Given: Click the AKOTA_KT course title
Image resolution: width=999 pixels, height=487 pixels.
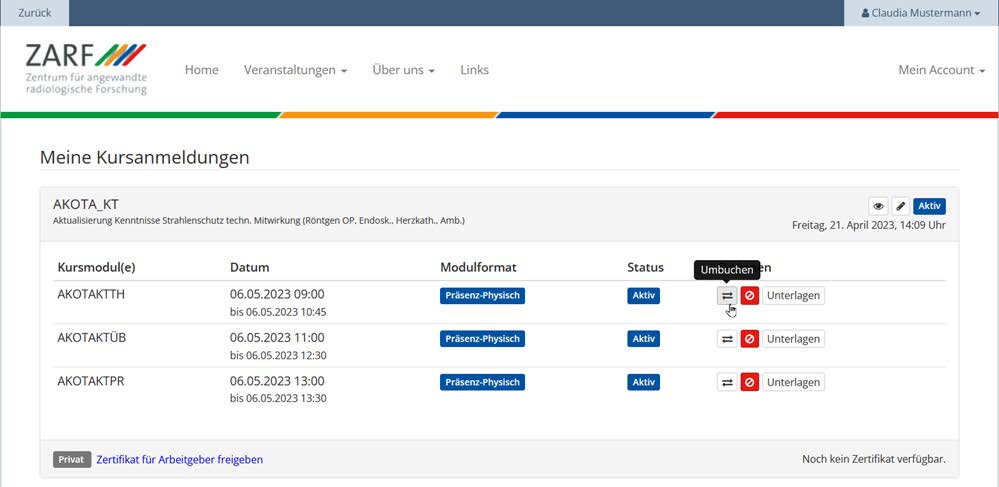Looking at the screenshot, I should 86,205.
